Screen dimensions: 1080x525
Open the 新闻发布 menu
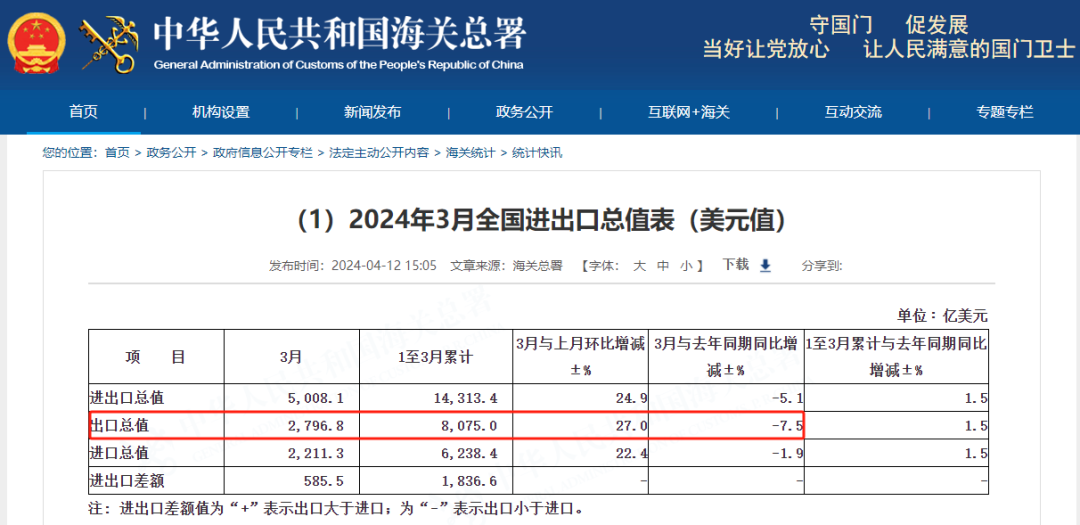pyautogui.click(x=372, y=112)
